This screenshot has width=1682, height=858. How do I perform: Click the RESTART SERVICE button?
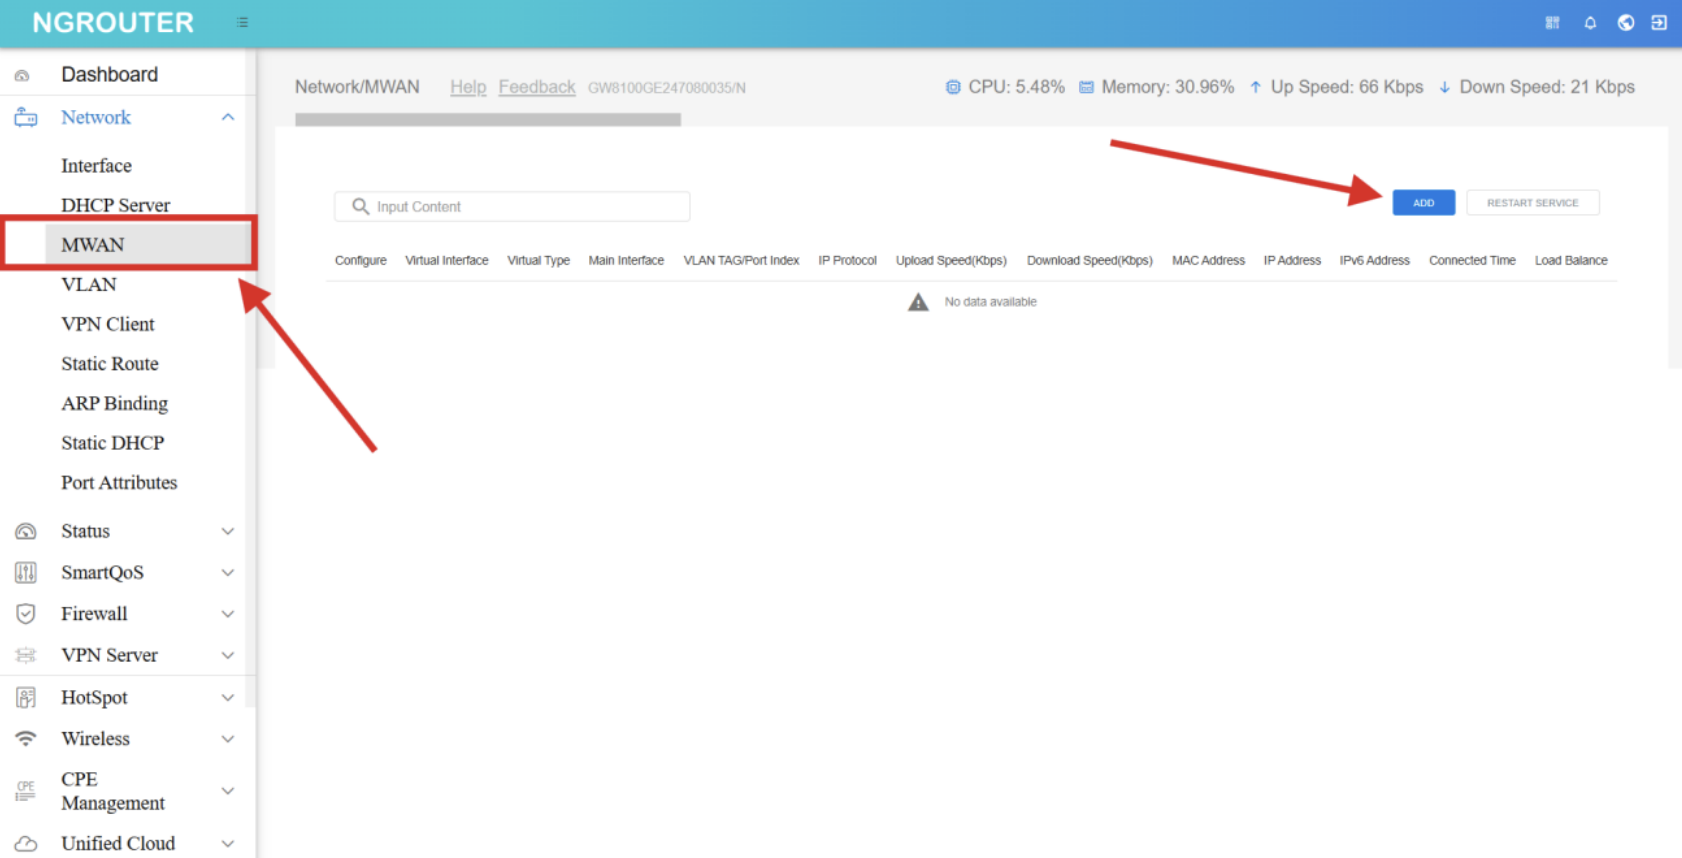pos(1532,203)
